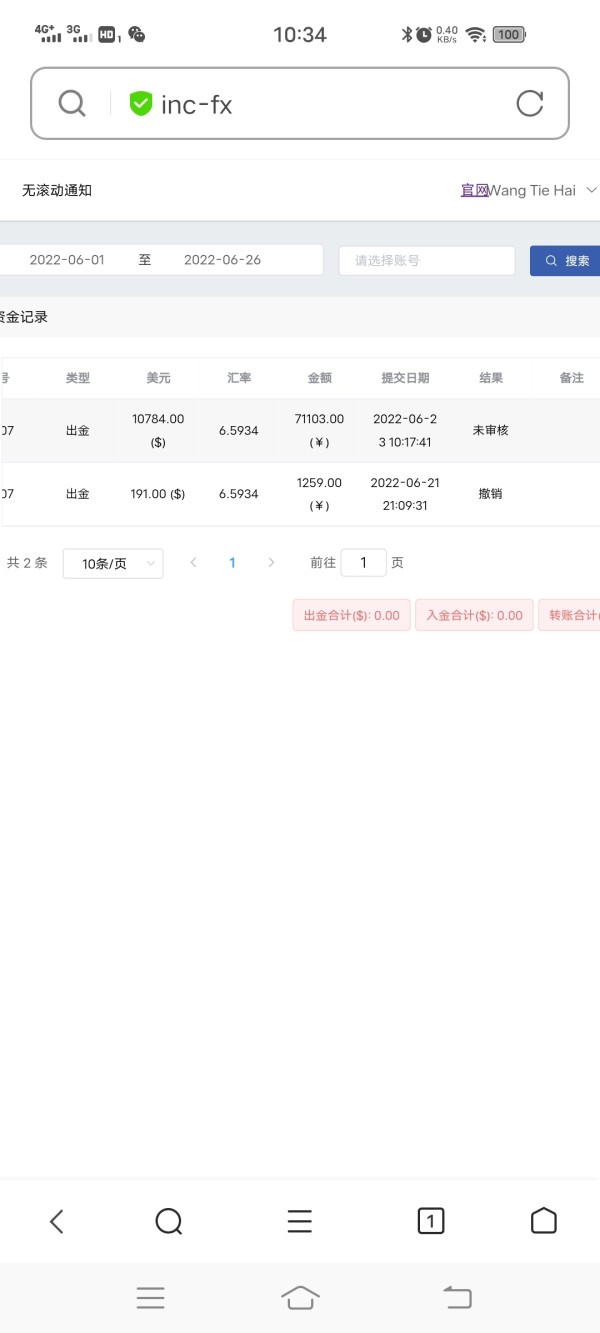Click 出金 type in the 10784.00 row
This screenshot has width=600, height=1333.
click(78, 430)
